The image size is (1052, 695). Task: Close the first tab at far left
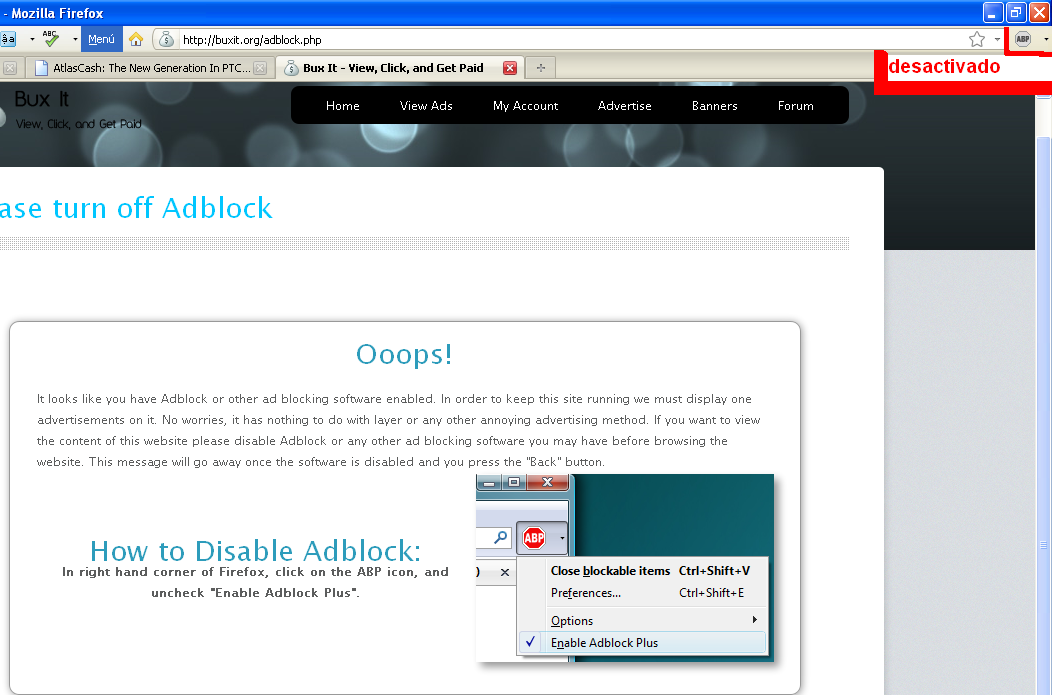coord(9,68)
